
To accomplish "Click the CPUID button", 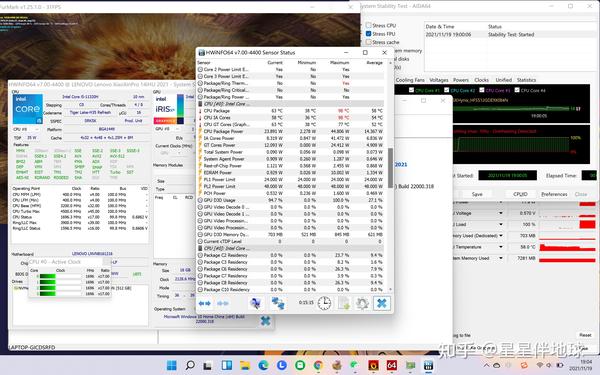I will point(520,194).
